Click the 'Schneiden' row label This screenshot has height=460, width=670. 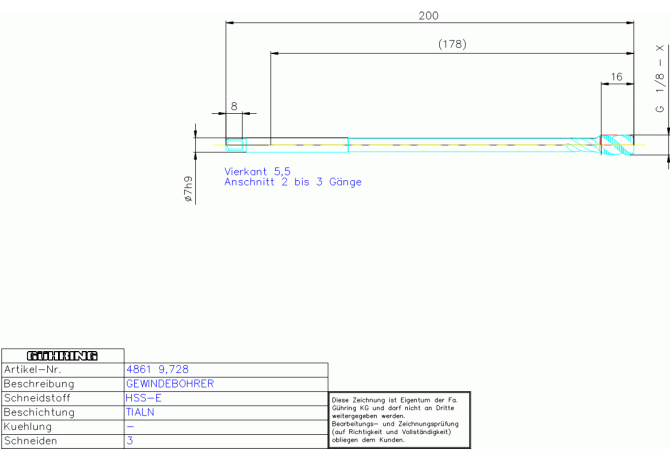(30, 441)
